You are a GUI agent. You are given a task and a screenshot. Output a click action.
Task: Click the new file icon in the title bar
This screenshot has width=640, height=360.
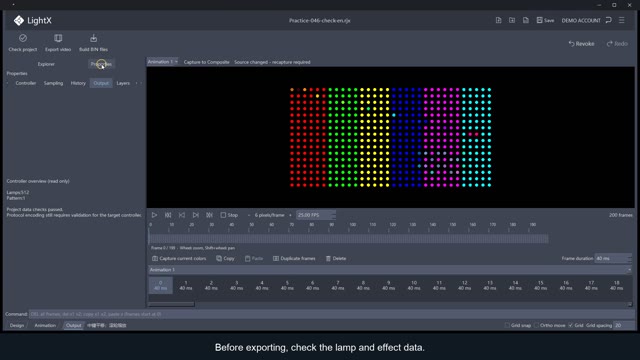click(x=498, y=20)
